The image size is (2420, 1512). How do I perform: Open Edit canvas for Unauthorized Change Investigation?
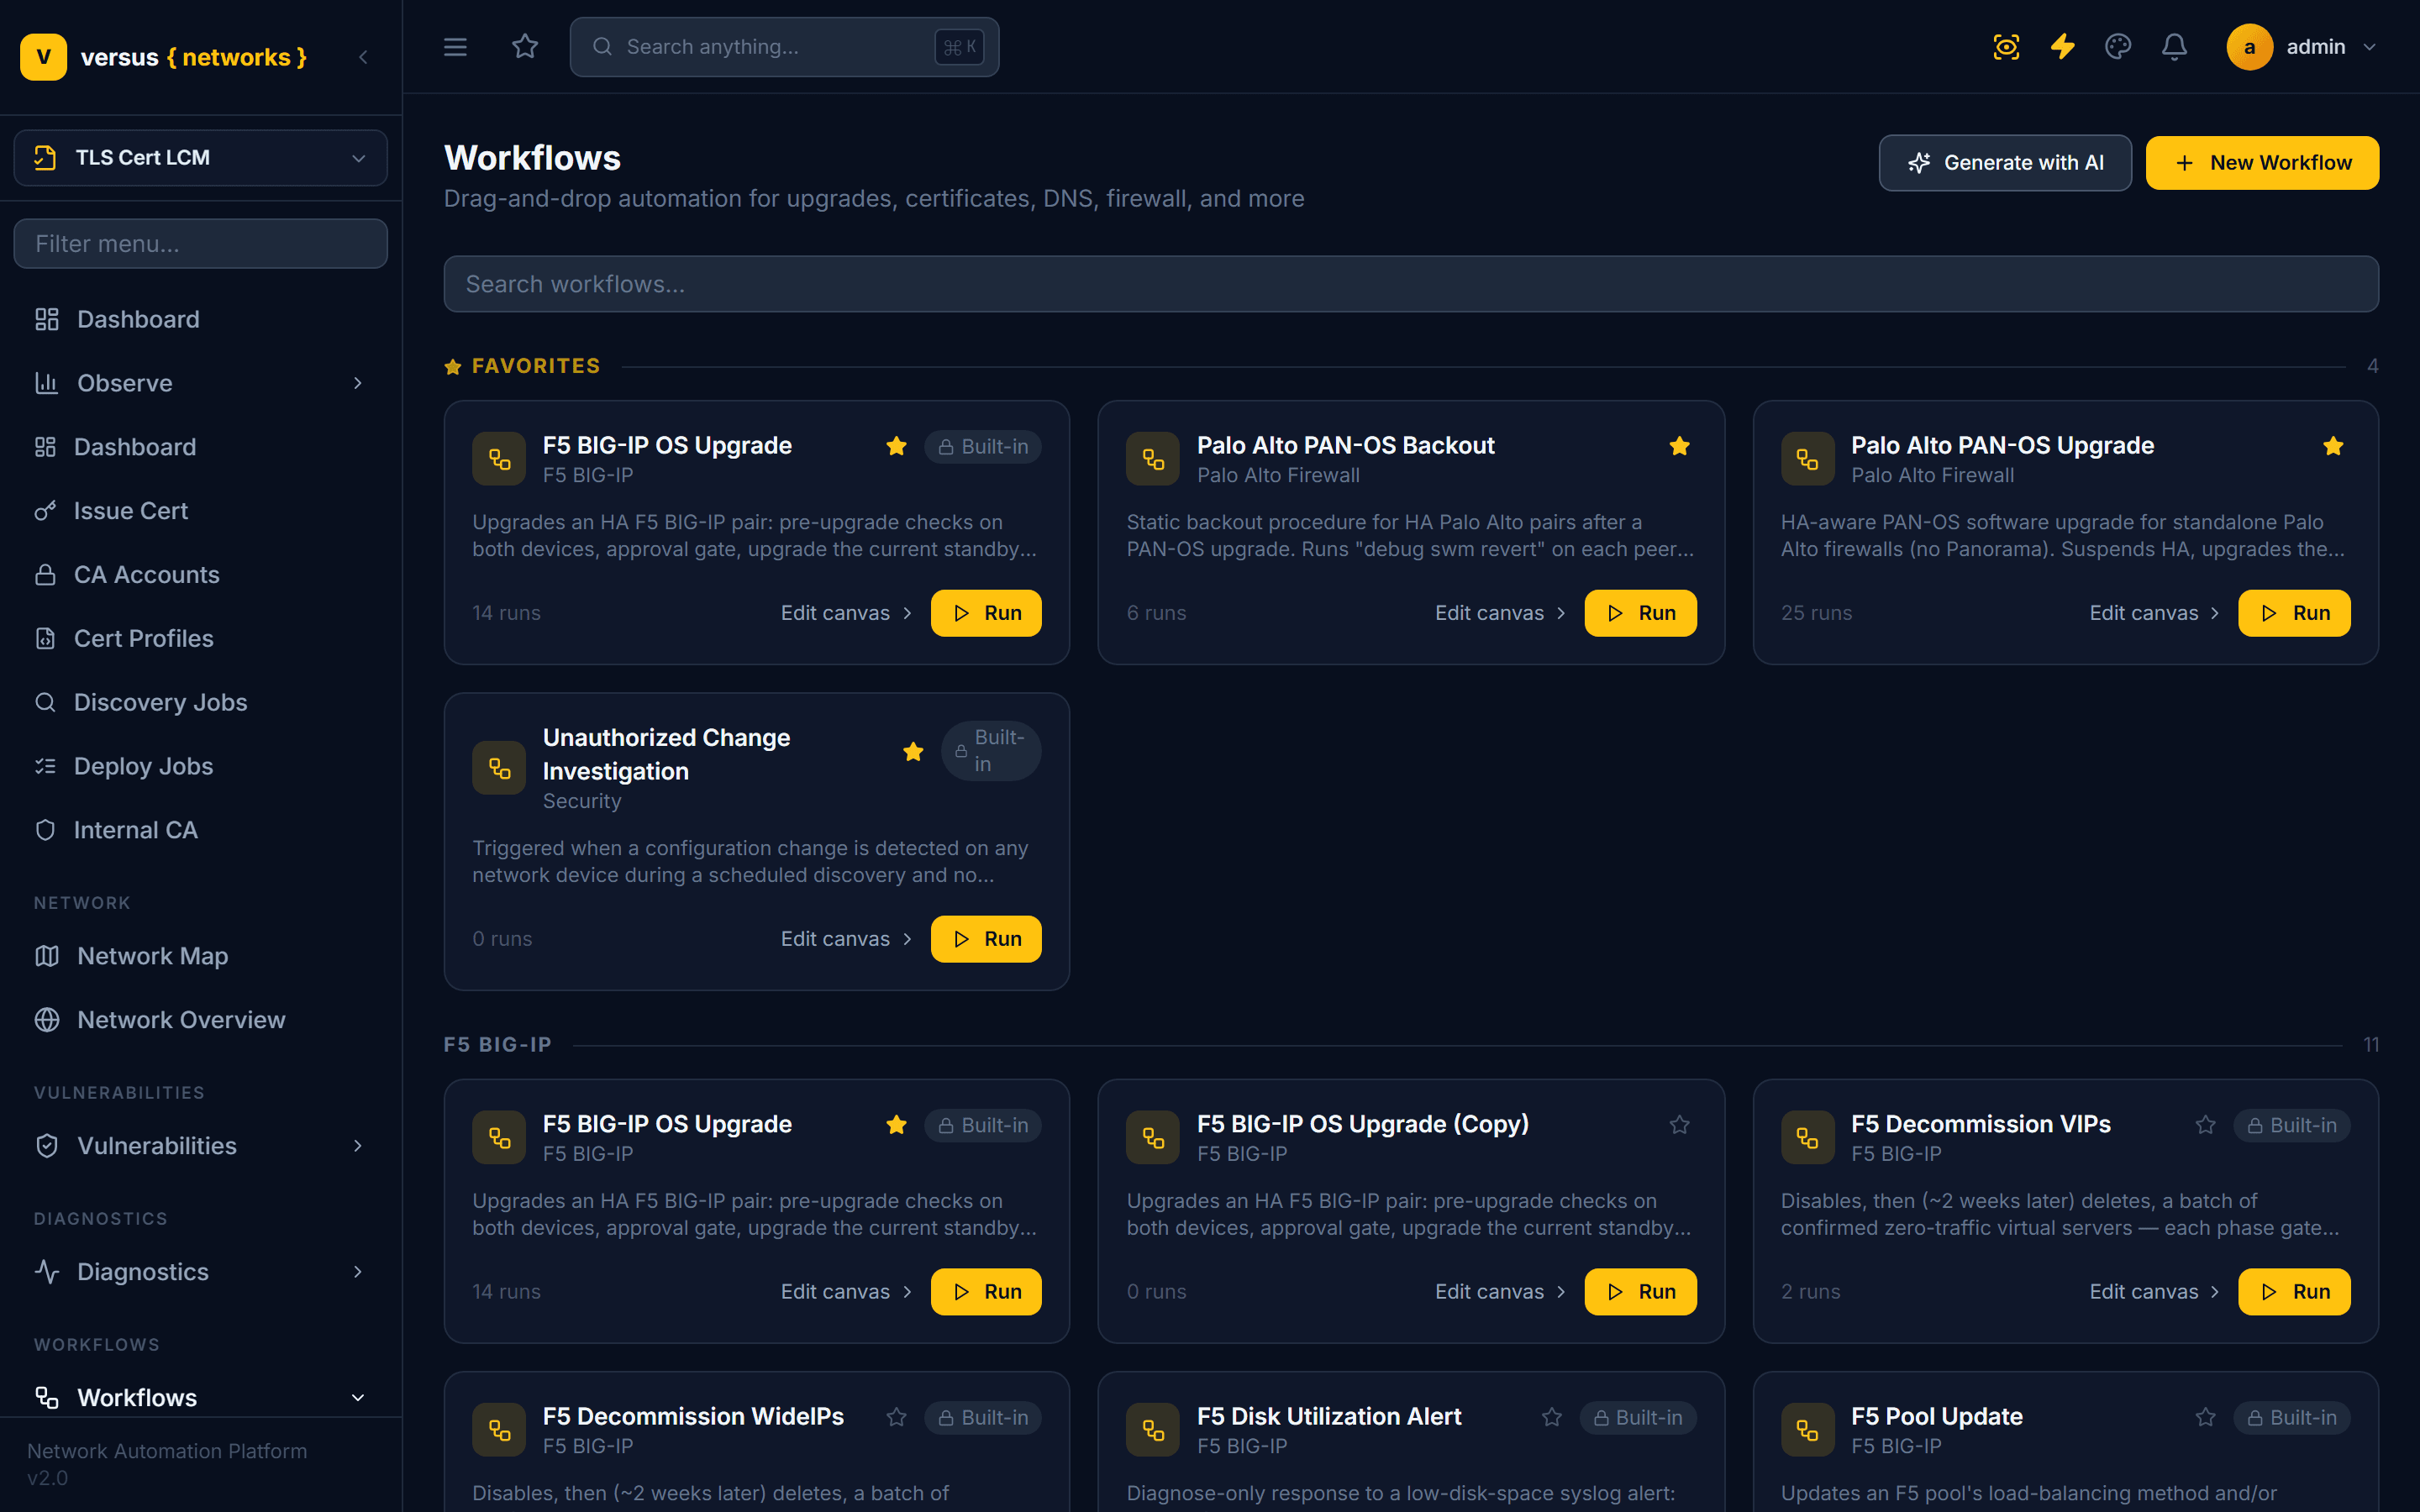(x=846, y=939)
